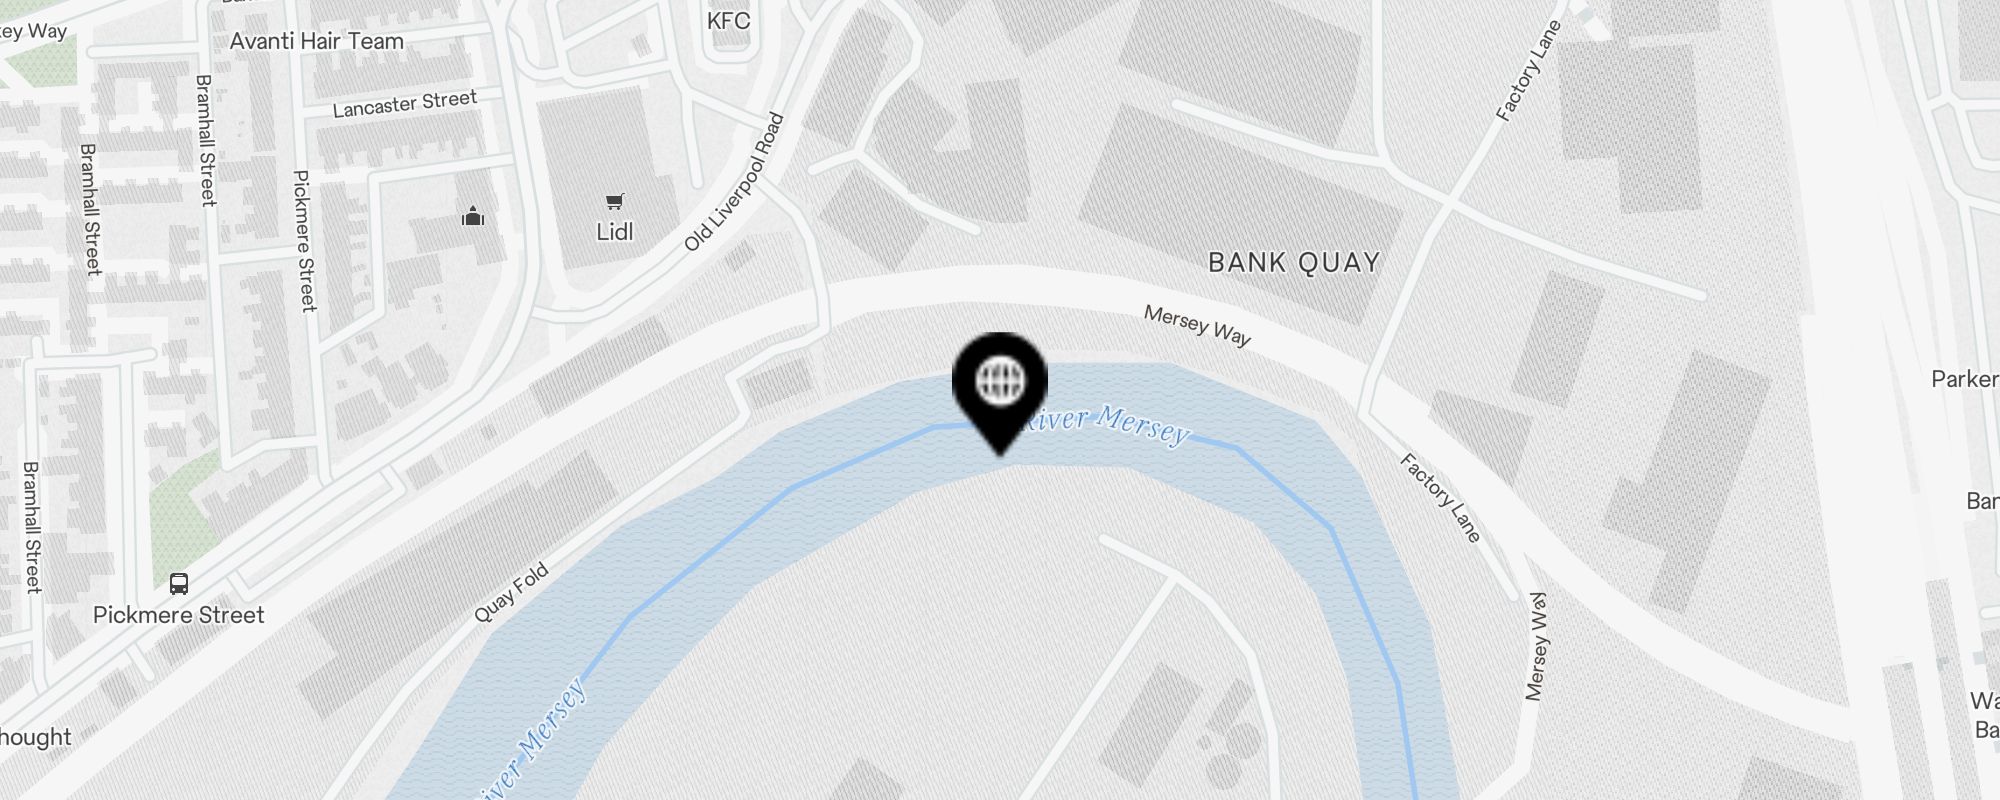Select the Factory Lane label at top right
The image size is (2000, 800).
tap(1528, 71)
